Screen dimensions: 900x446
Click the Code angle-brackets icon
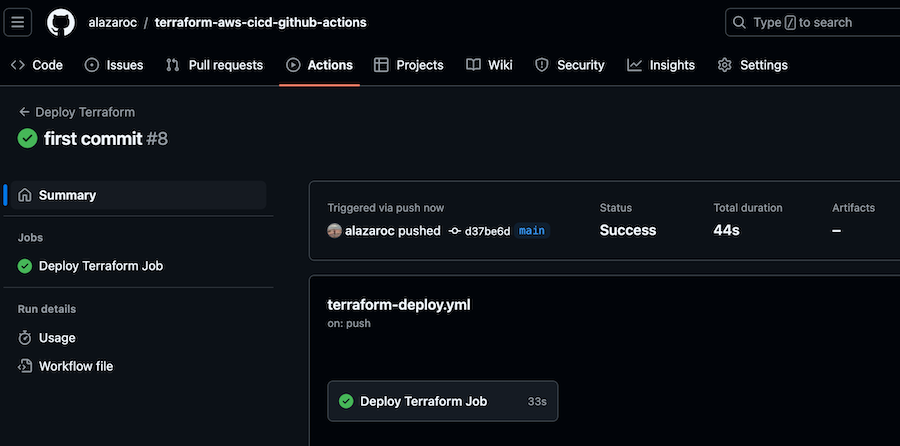[18, 65]
